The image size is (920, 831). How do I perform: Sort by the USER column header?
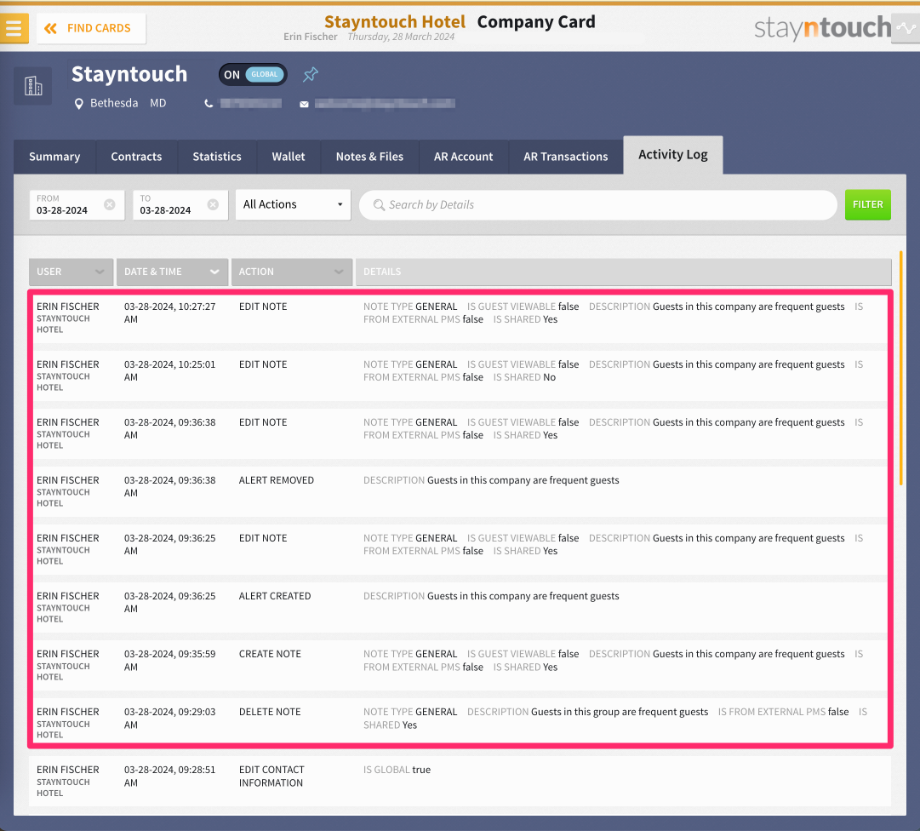(x=71, y=272)
